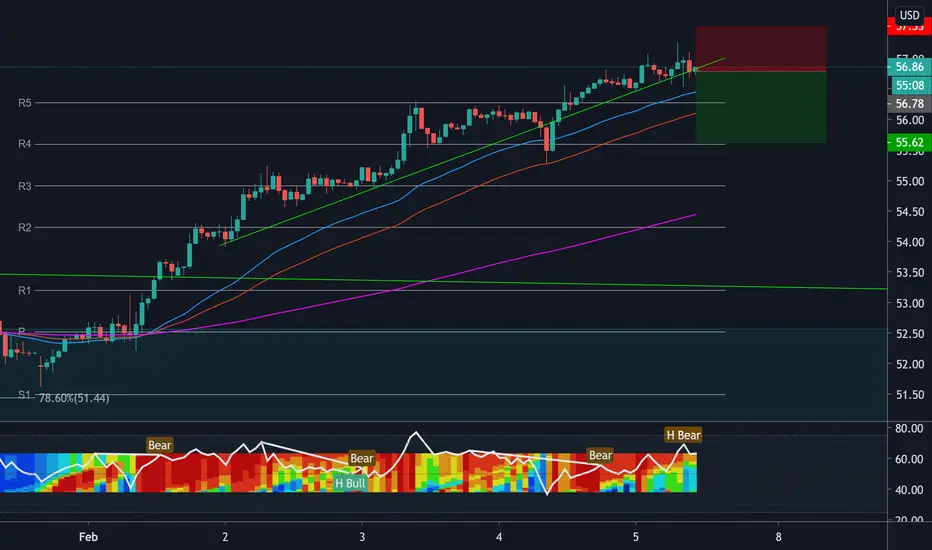Image resolution: width=932 pixels, height=550 pixels.
Task: Click the R4 pivot level label
Action: (x=24, y=144)
